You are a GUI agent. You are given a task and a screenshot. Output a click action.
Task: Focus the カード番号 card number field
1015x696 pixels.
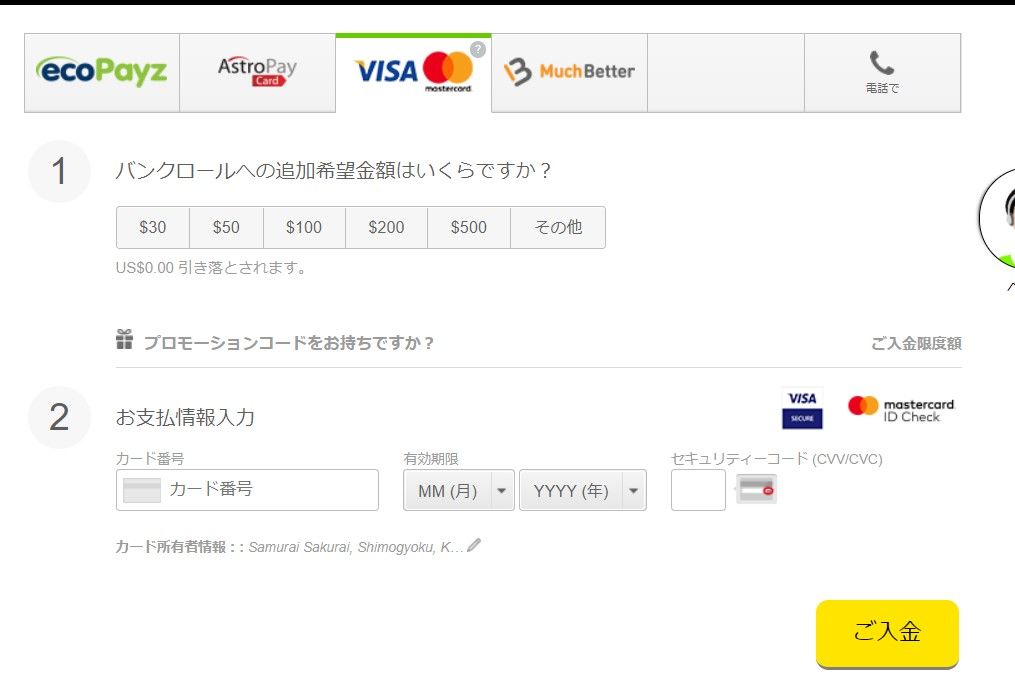(x=247, y=490)
